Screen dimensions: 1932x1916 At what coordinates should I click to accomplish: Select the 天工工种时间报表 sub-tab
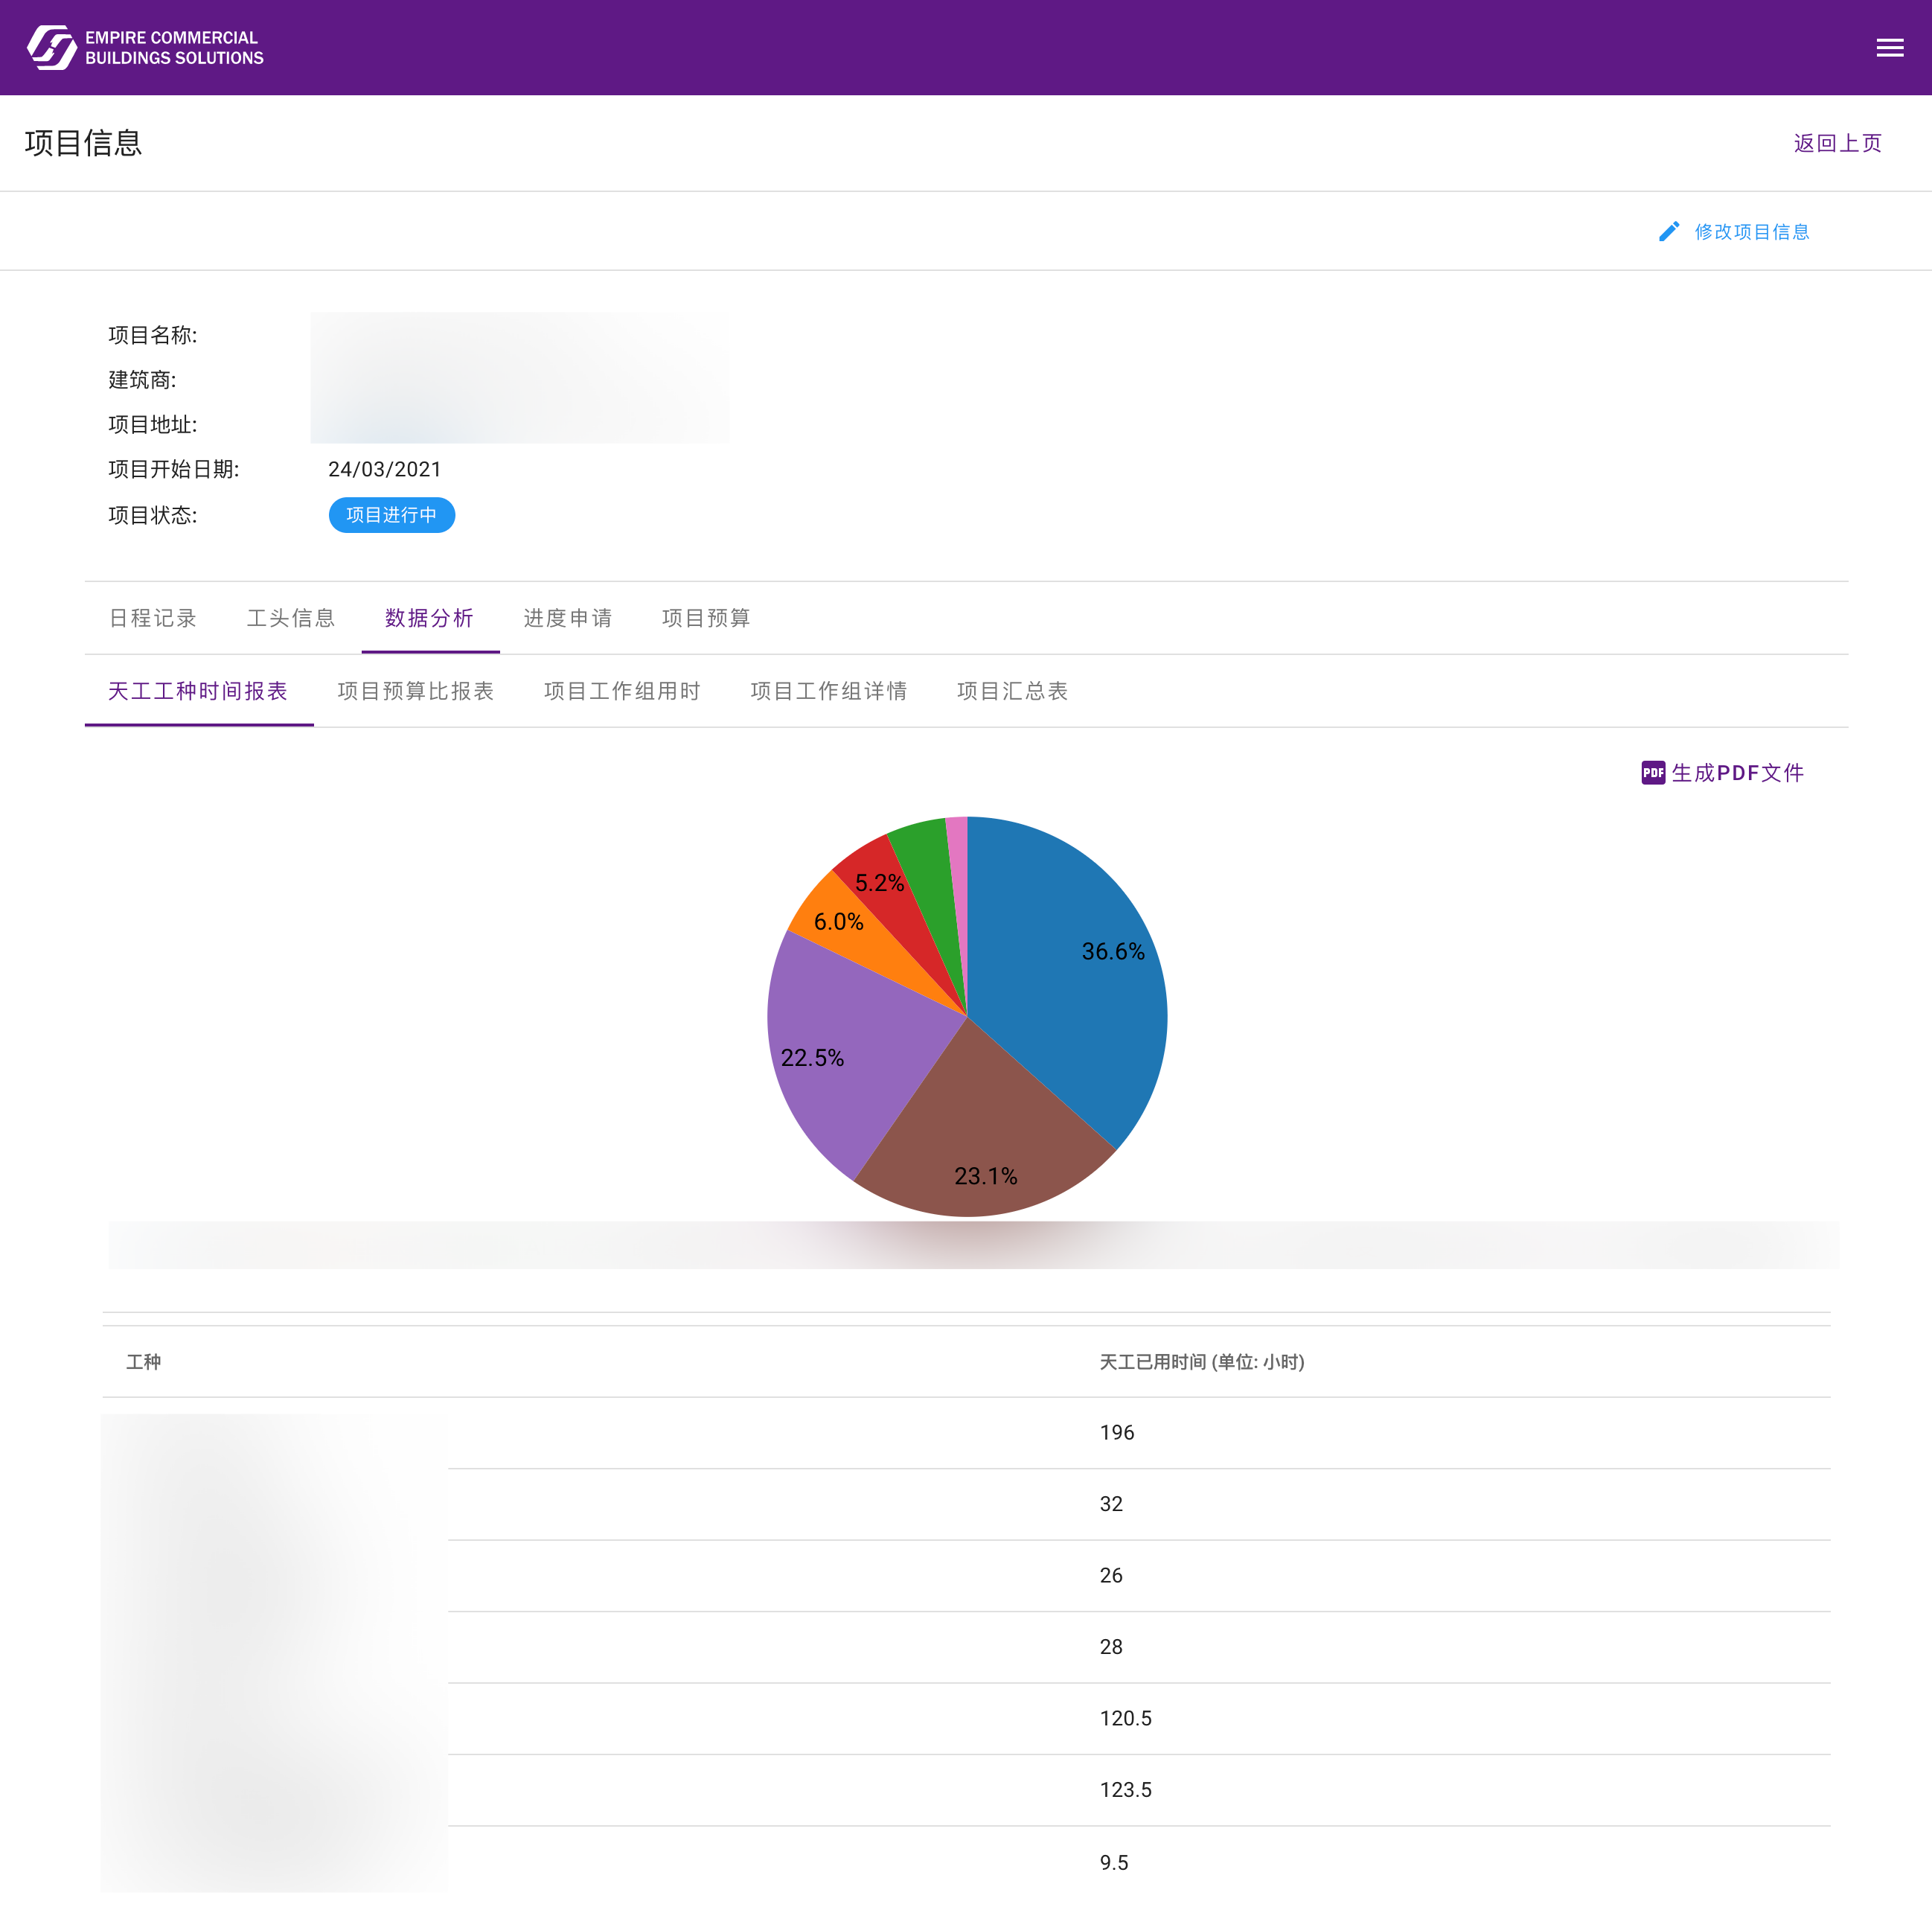[x=199, y=691]
